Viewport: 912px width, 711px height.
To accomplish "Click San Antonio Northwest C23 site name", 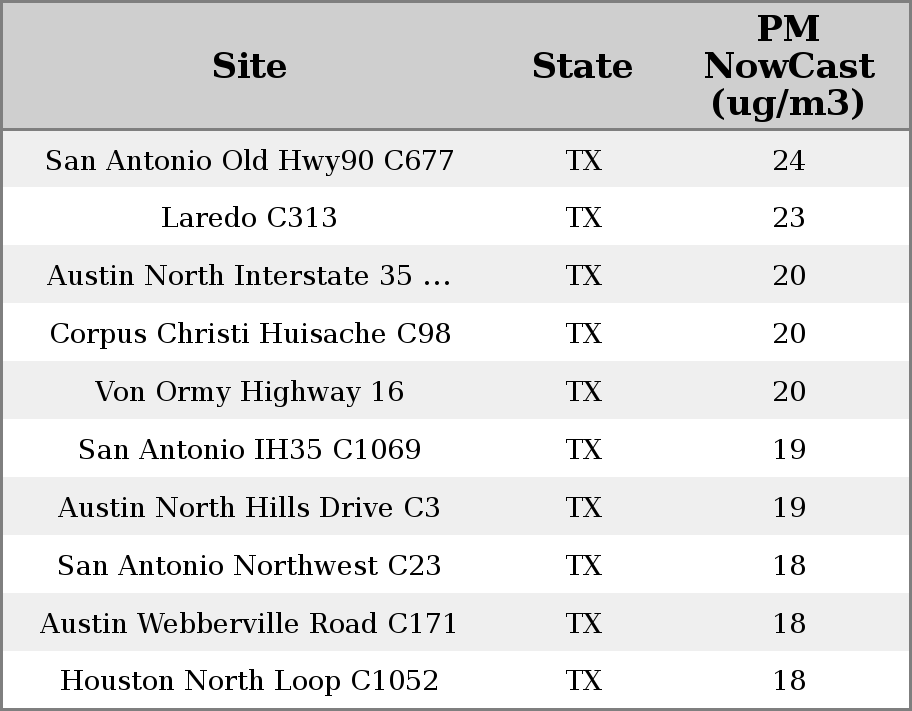I will tap(249, 566).
